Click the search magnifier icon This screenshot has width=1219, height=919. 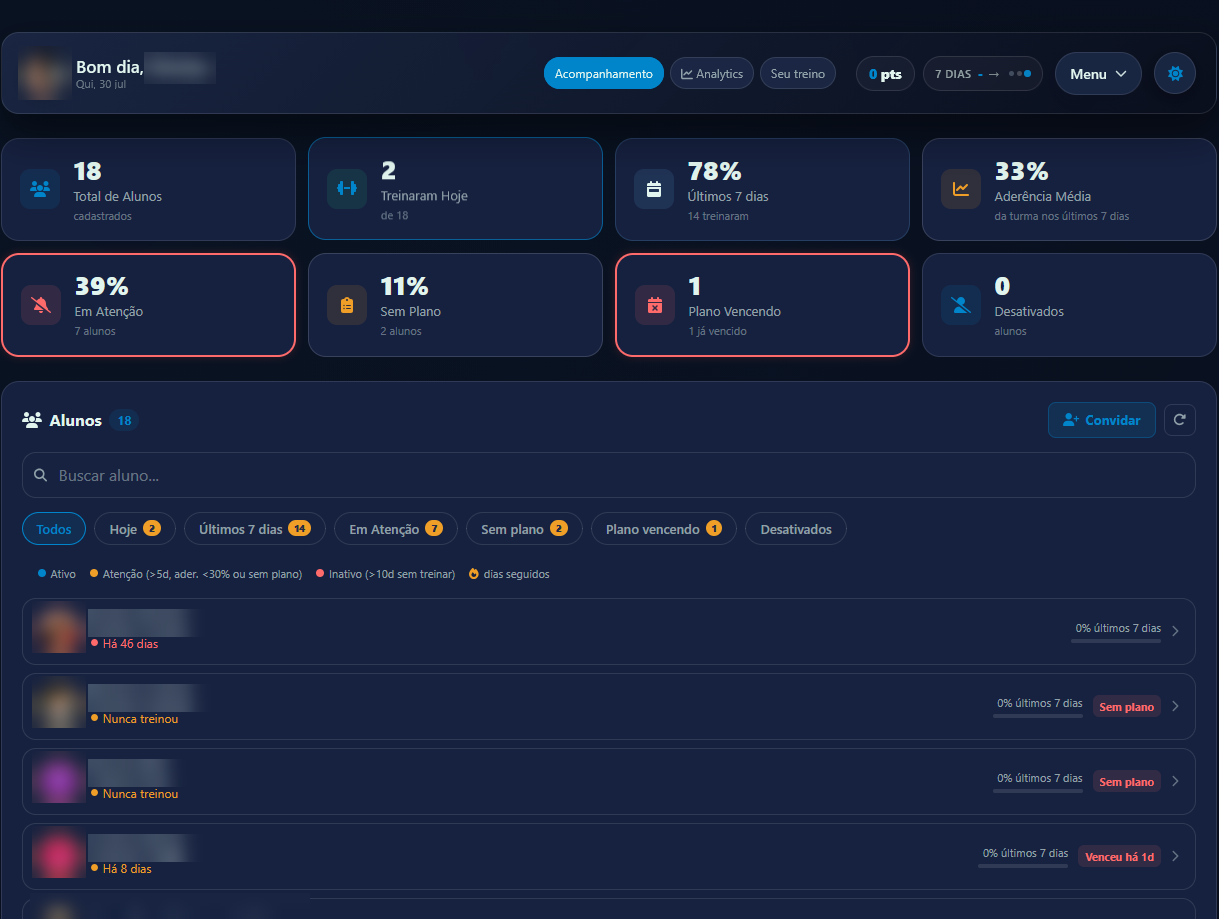click(x=41, y=476)
